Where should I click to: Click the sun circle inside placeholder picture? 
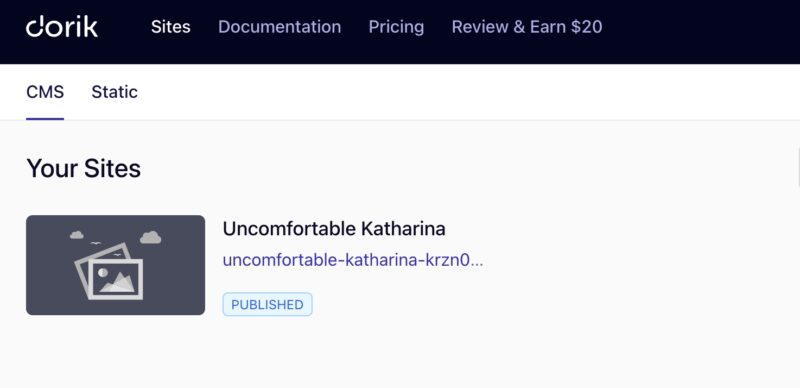(103, 273)
